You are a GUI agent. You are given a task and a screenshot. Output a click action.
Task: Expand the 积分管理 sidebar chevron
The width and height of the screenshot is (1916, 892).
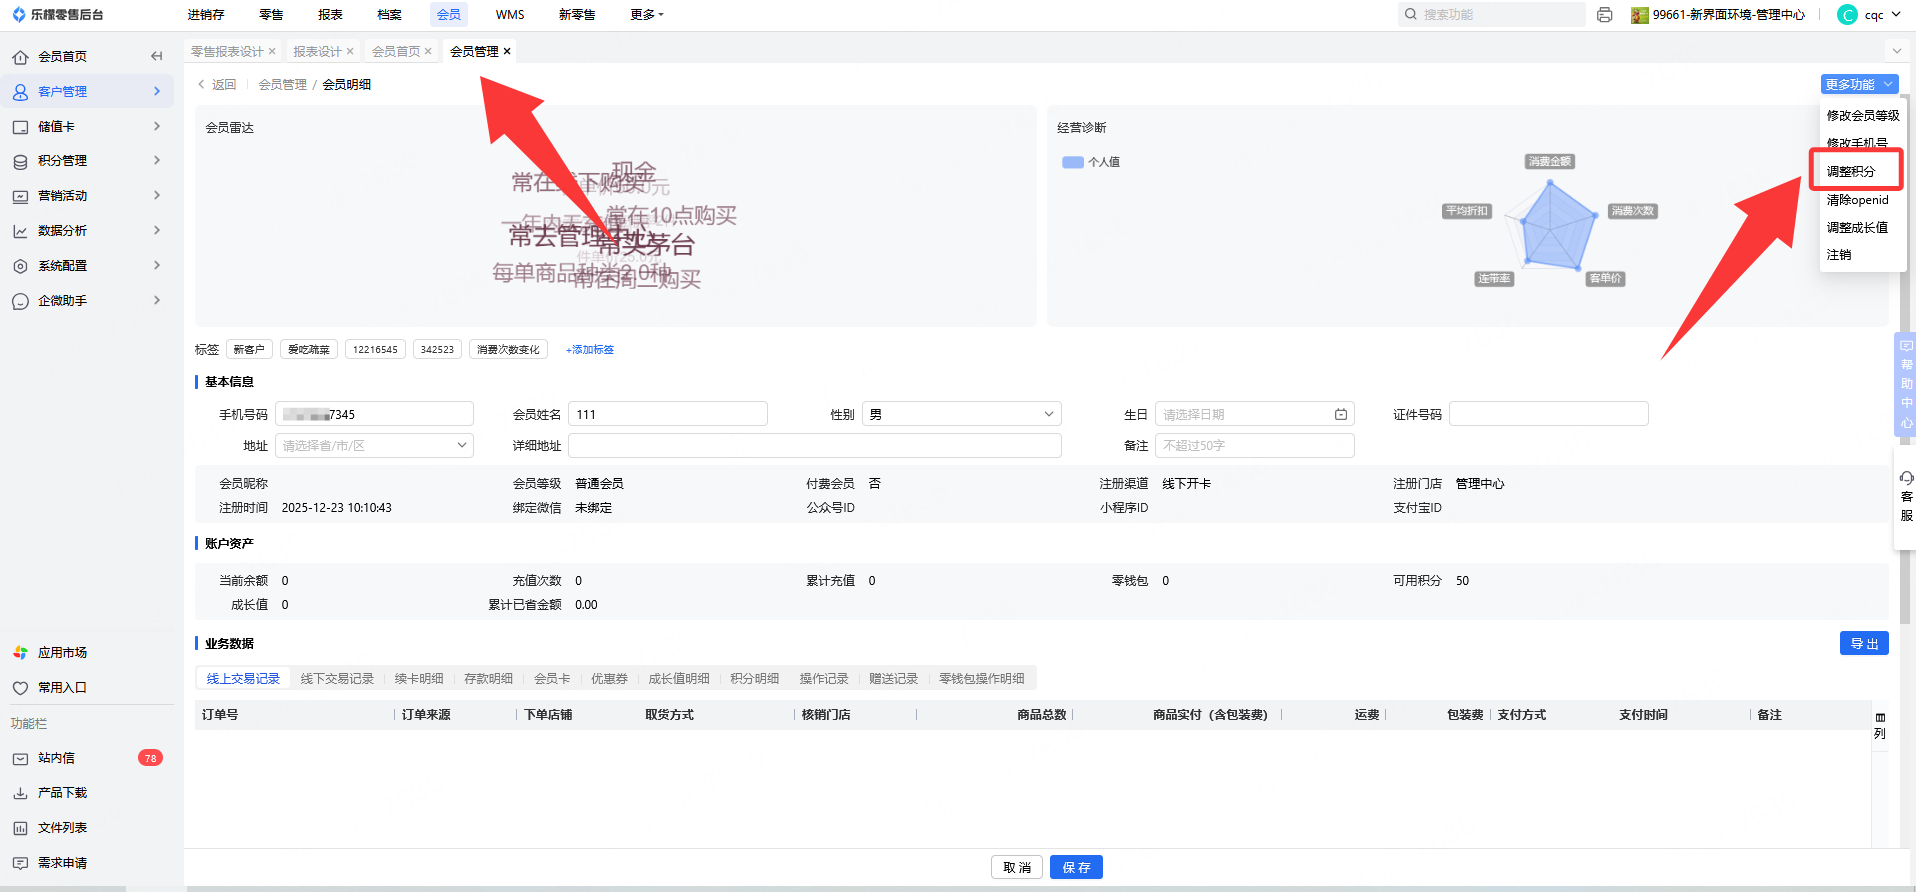(x=157, y=160)
